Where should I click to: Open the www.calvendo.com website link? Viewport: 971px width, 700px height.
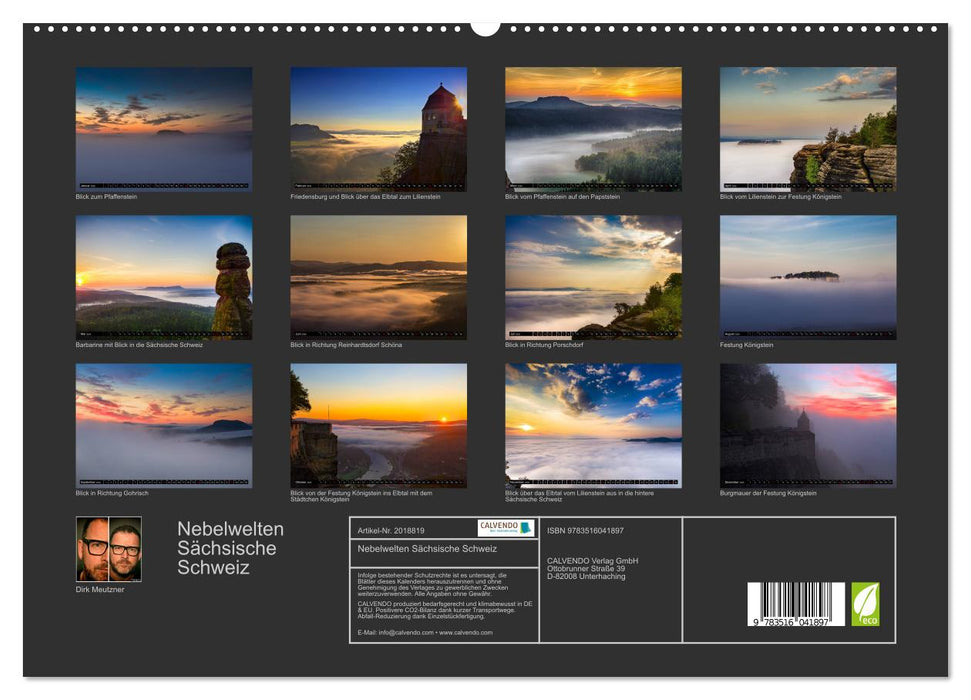pos(465,632)
